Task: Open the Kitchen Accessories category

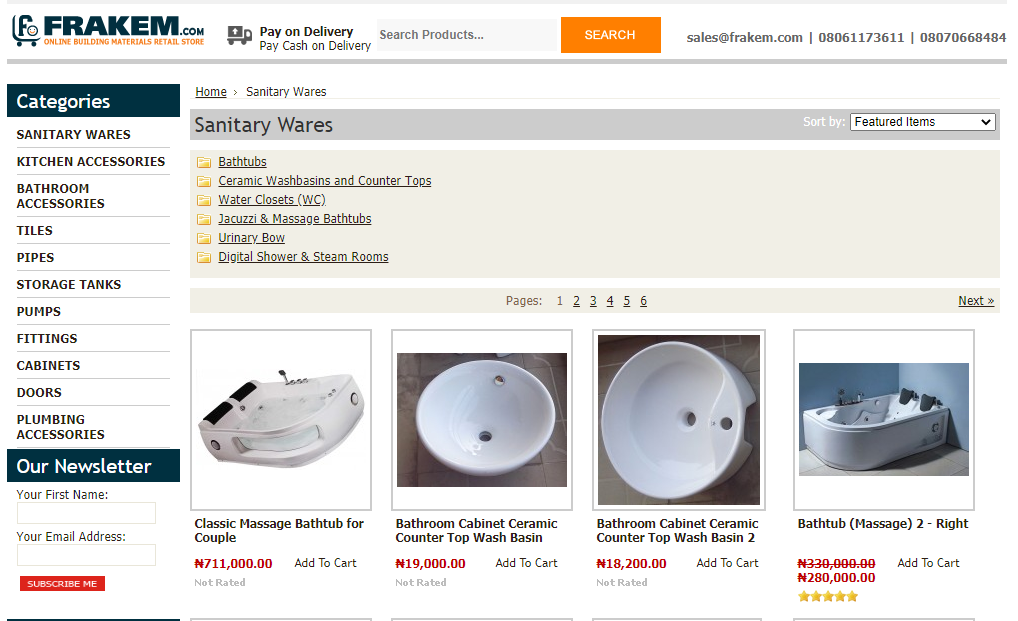Action: coord(91,162)
